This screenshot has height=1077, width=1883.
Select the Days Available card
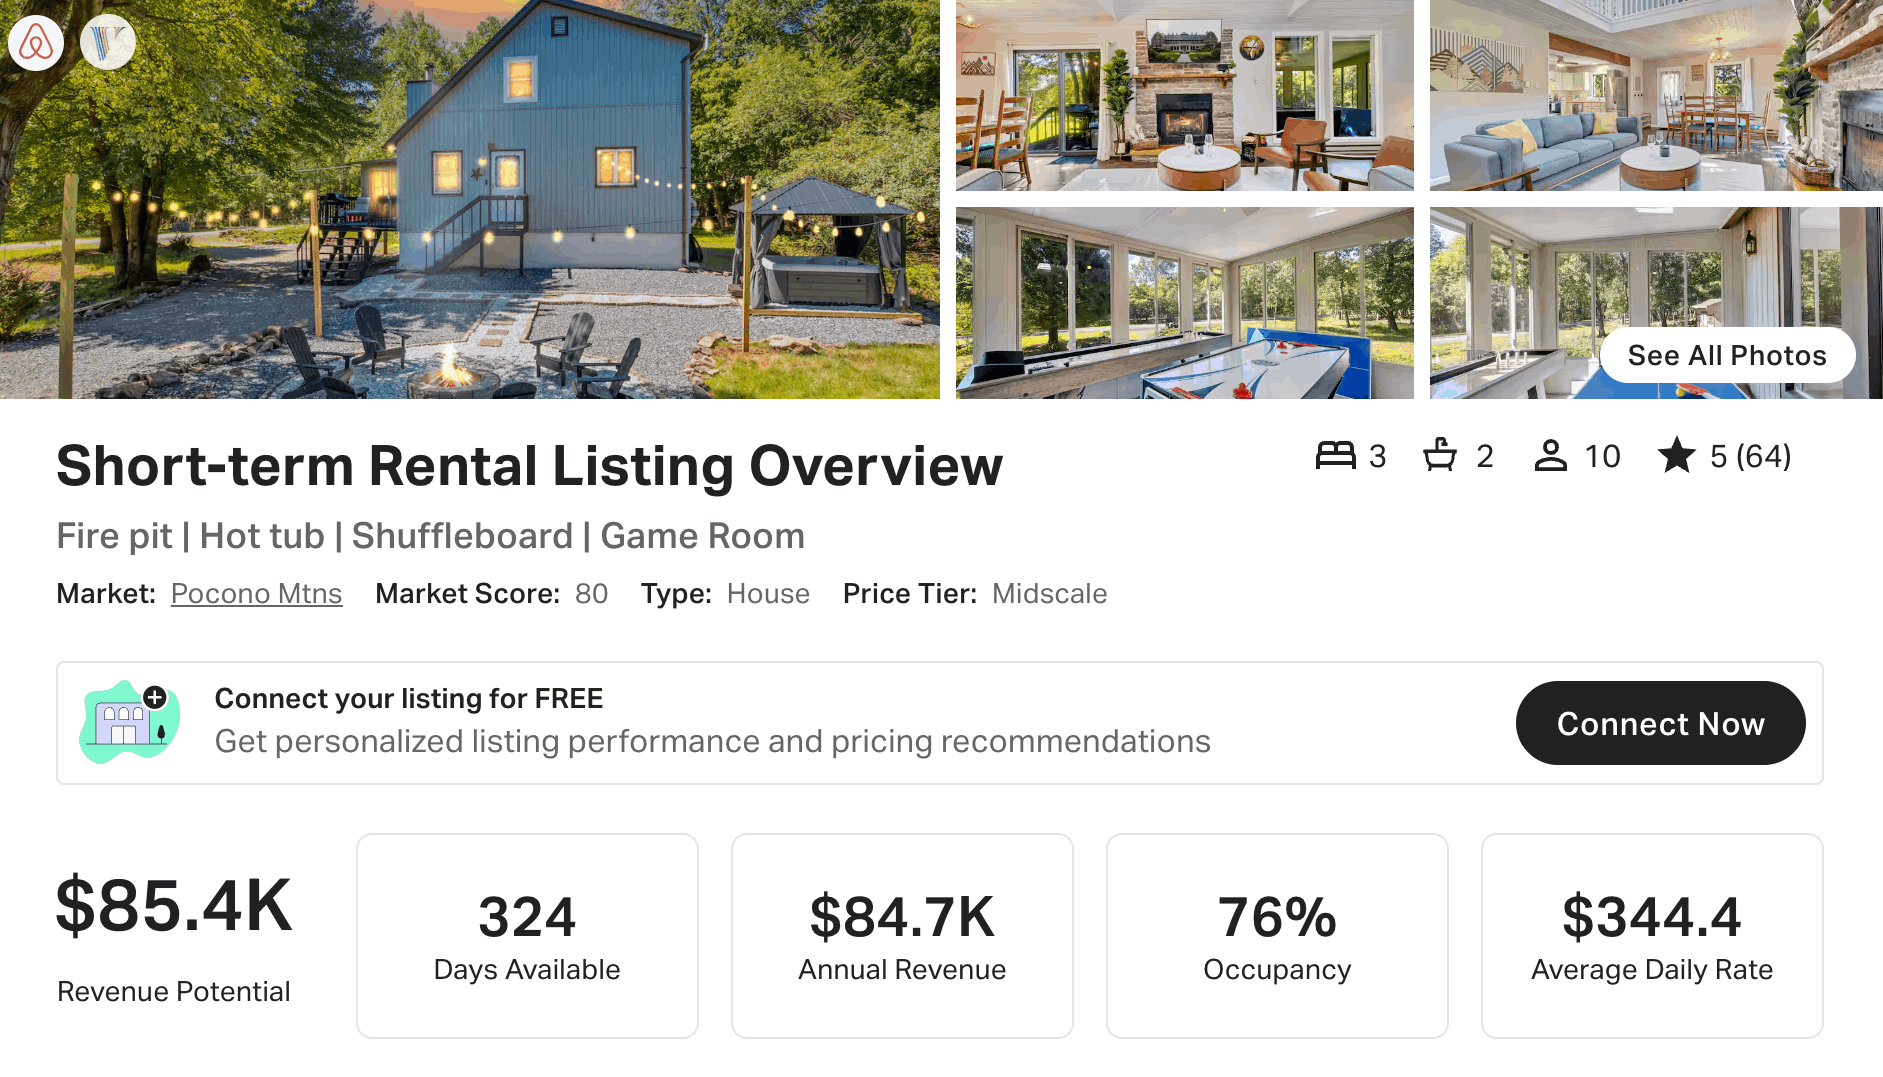tap(527, 936)
